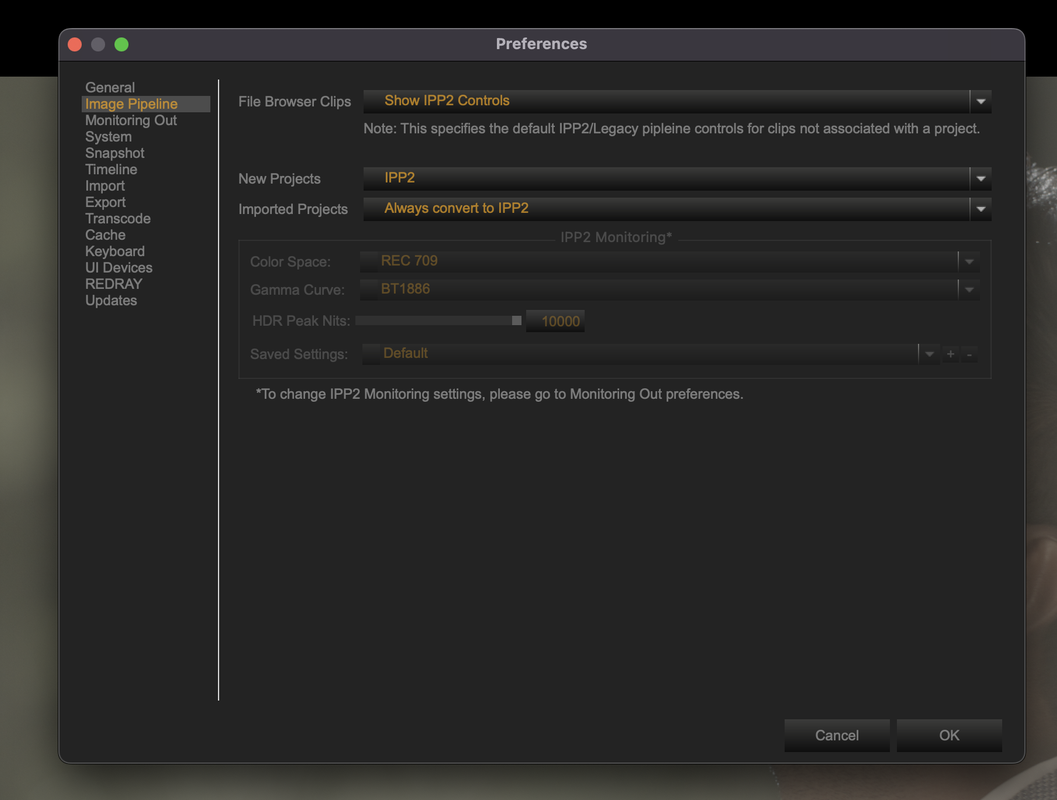Screen dimensions: 1057x800
Task: Cancel the Preferences dialog
Action: 837,735
